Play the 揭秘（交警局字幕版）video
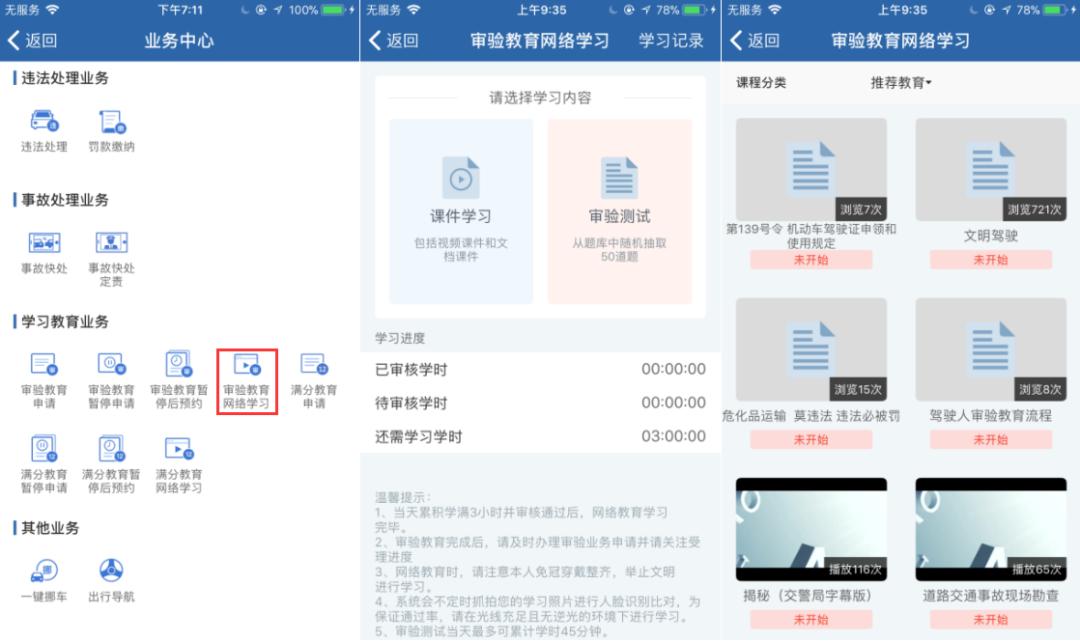1080x641 pixels. 812,527
